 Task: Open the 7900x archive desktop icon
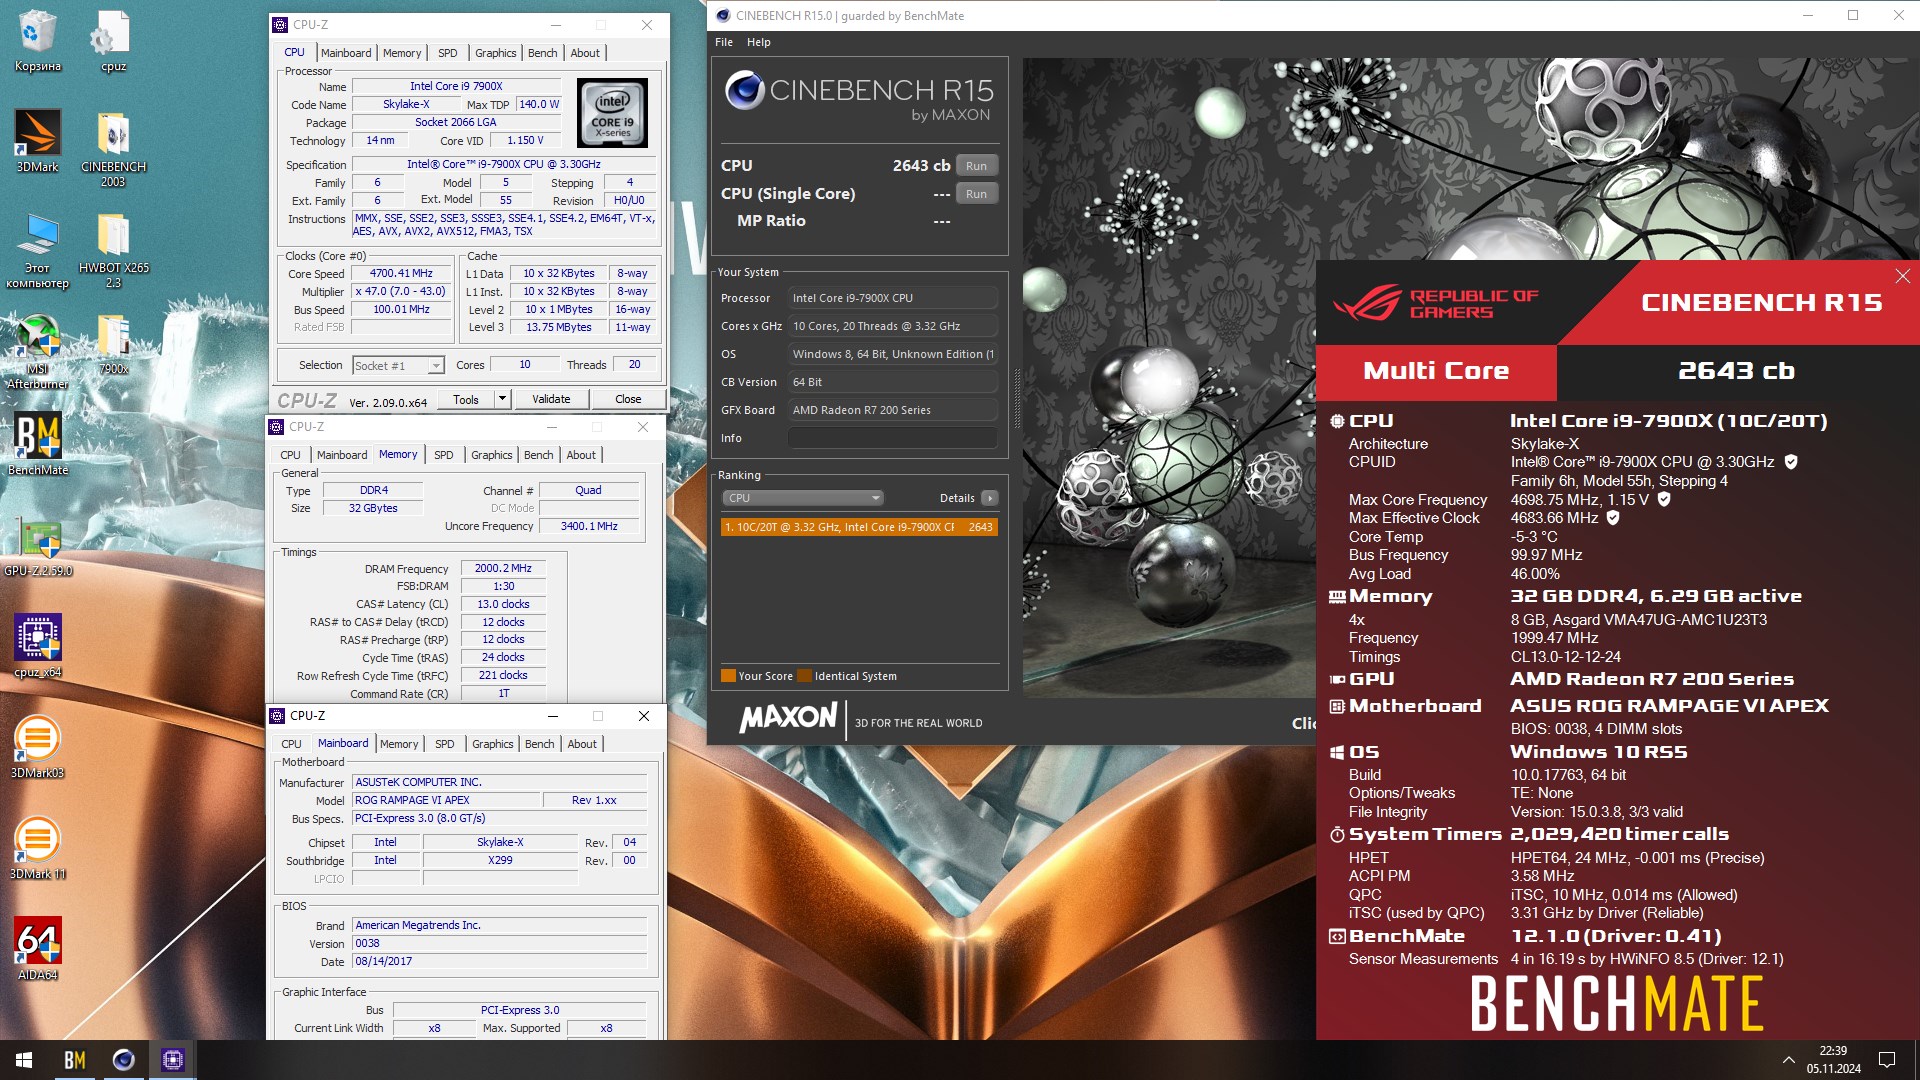click(113, 343)
